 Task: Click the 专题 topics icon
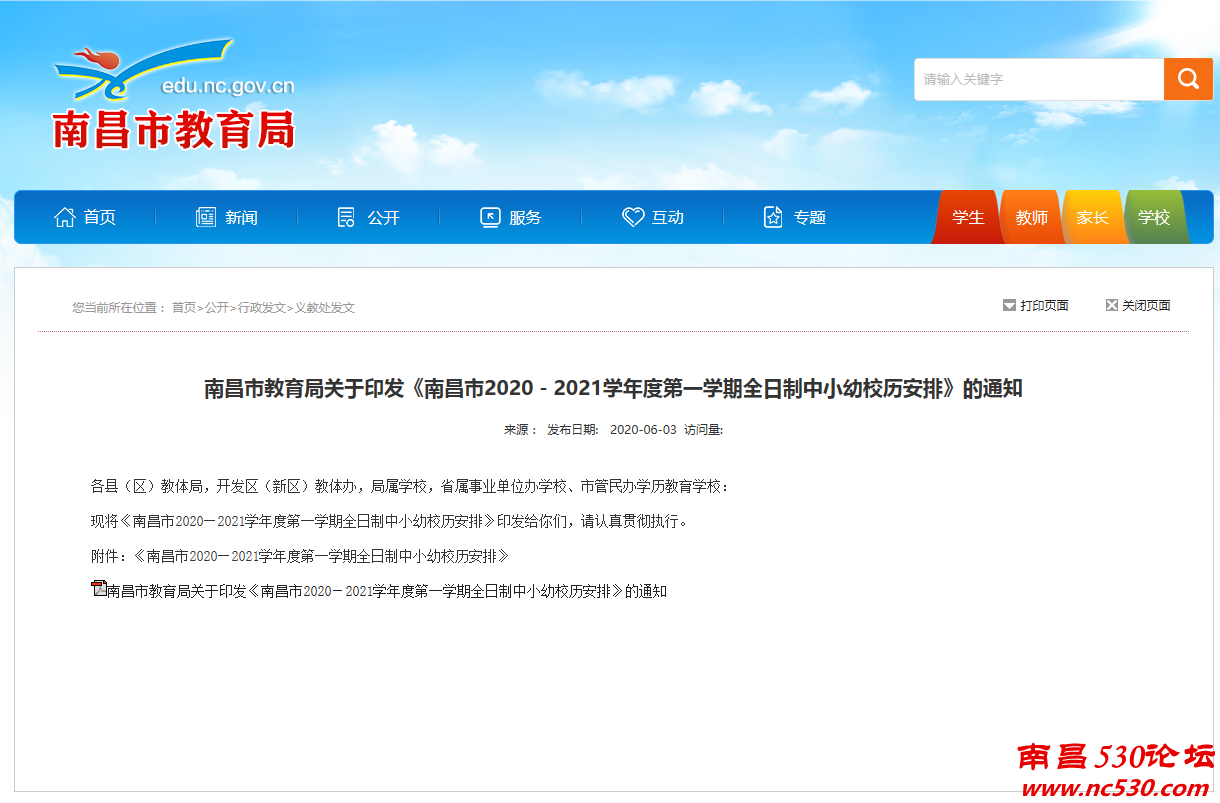coord(771,215)
